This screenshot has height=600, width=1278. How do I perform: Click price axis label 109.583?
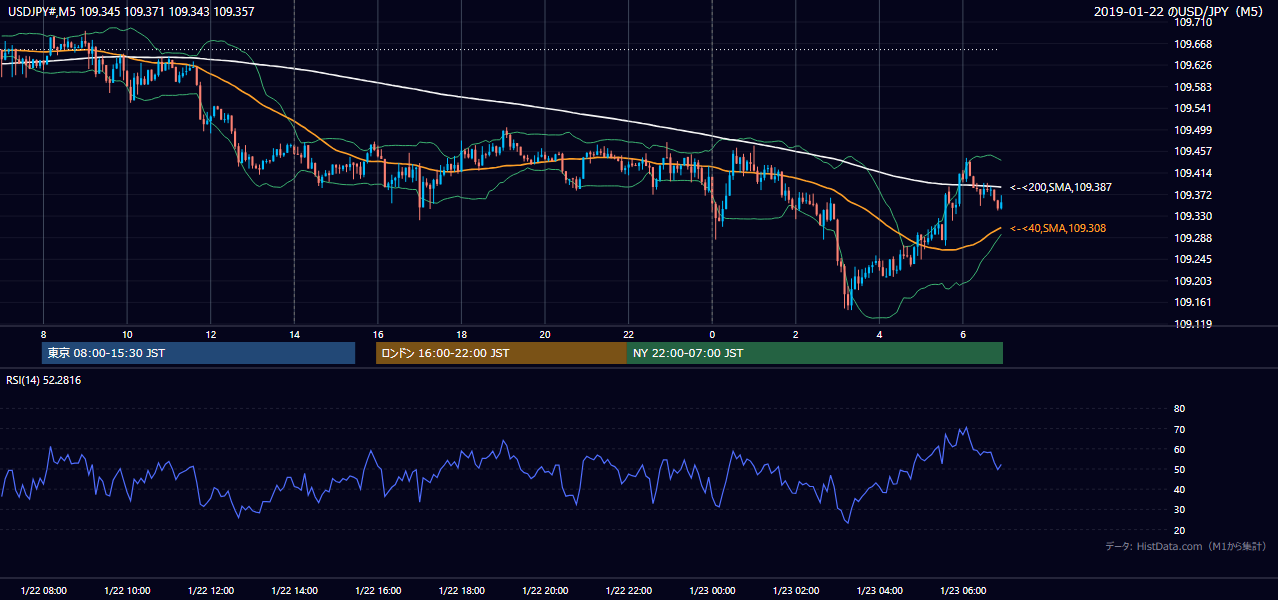[1193, 87]
